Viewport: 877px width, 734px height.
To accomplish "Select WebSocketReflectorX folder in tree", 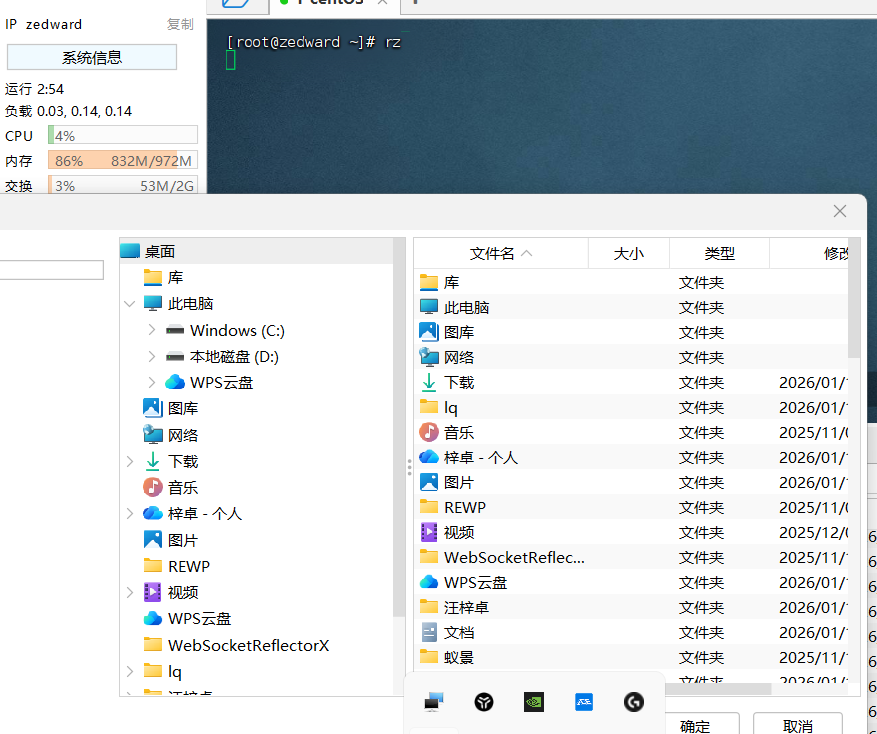I will coord(247,645).
